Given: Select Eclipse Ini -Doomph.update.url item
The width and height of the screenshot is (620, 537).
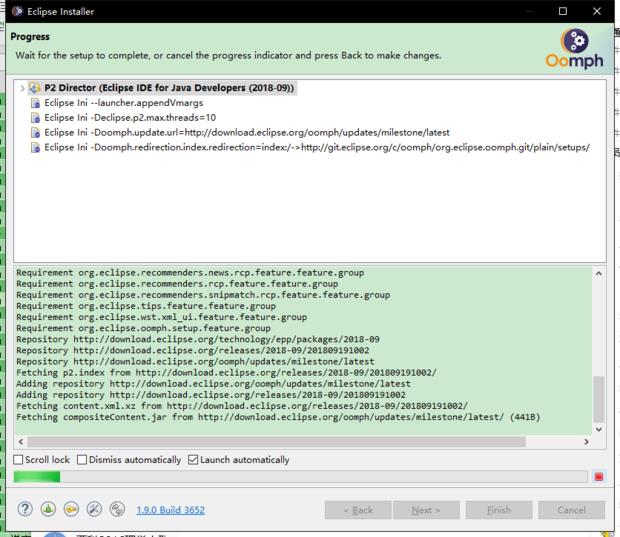Looking at the screenshot, I should coord(246,132).
